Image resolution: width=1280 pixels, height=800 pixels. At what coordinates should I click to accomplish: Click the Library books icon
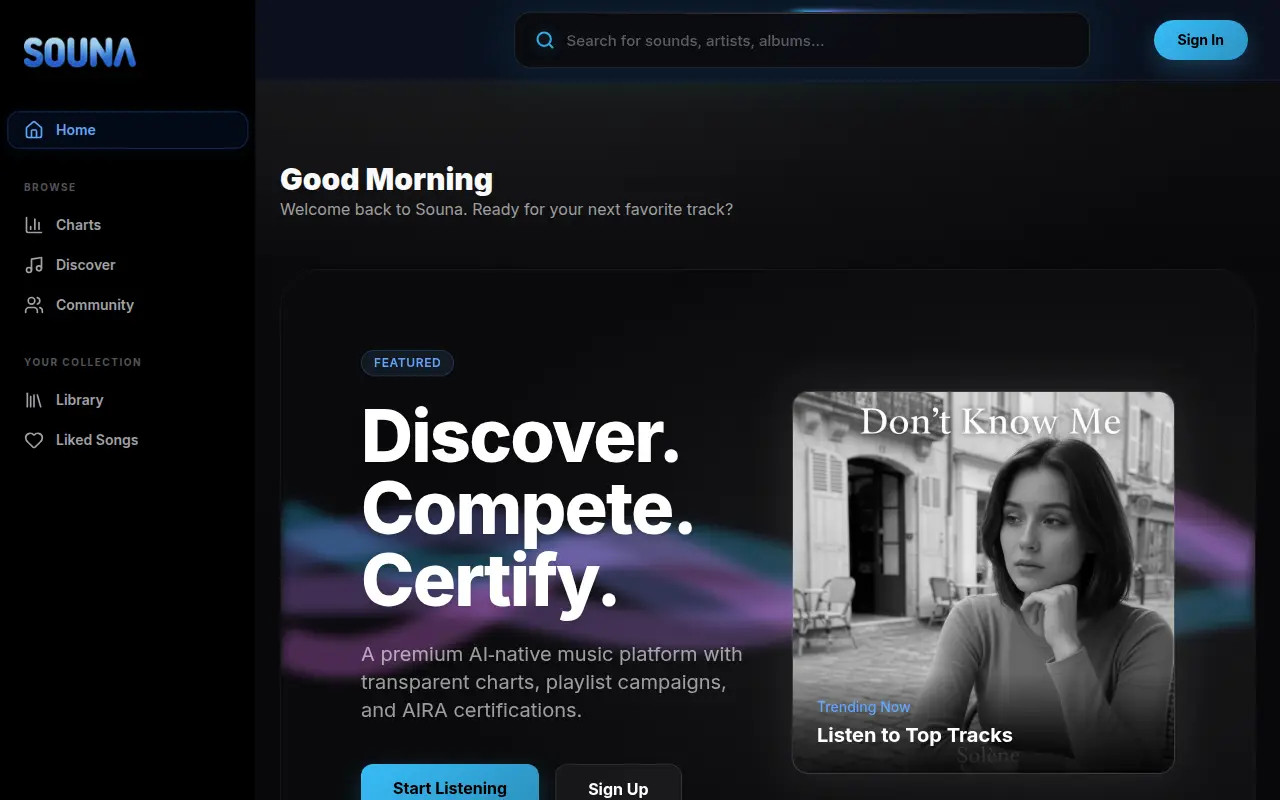click(x=34, y=400)
